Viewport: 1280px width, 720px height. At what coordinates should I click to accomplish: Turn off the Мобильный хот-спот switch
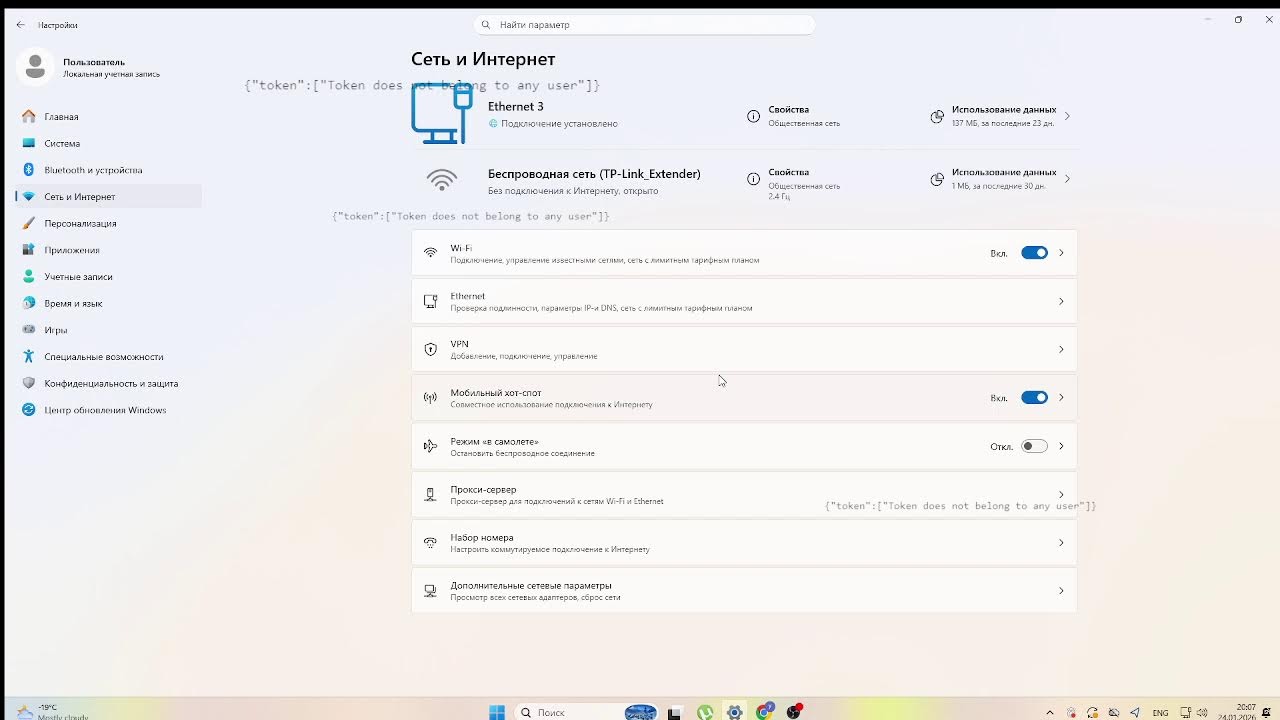[x=1034, y=398]
